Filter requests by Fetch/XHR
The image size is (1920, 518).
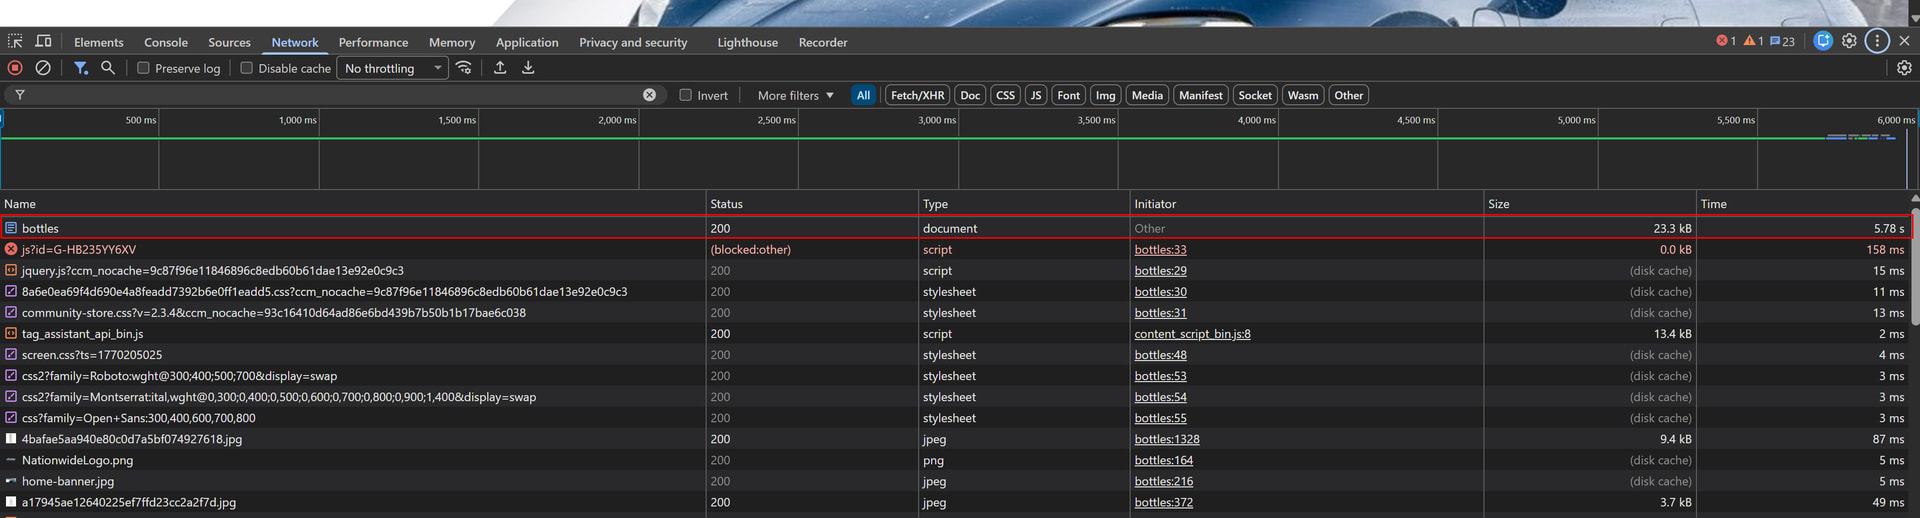[917, 95]
